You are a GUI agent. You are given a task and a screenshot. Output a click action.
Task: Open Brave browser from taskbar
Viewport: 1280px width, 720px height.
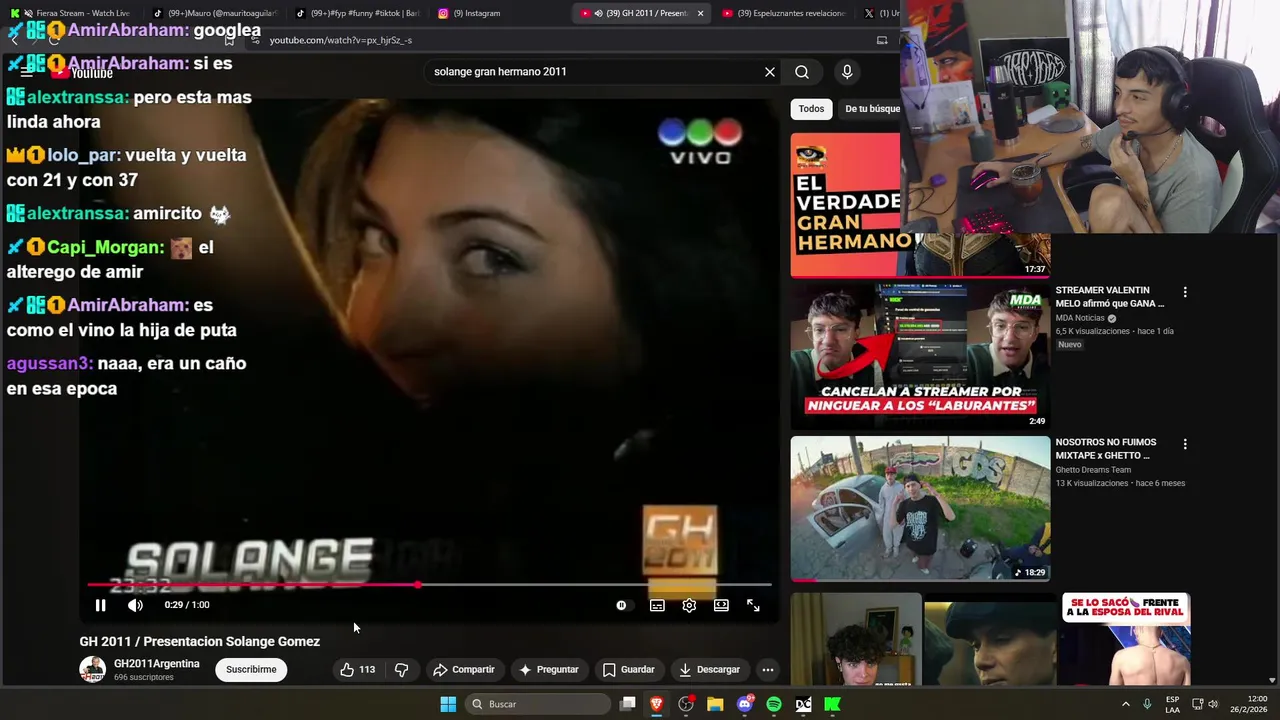point(656,704)
